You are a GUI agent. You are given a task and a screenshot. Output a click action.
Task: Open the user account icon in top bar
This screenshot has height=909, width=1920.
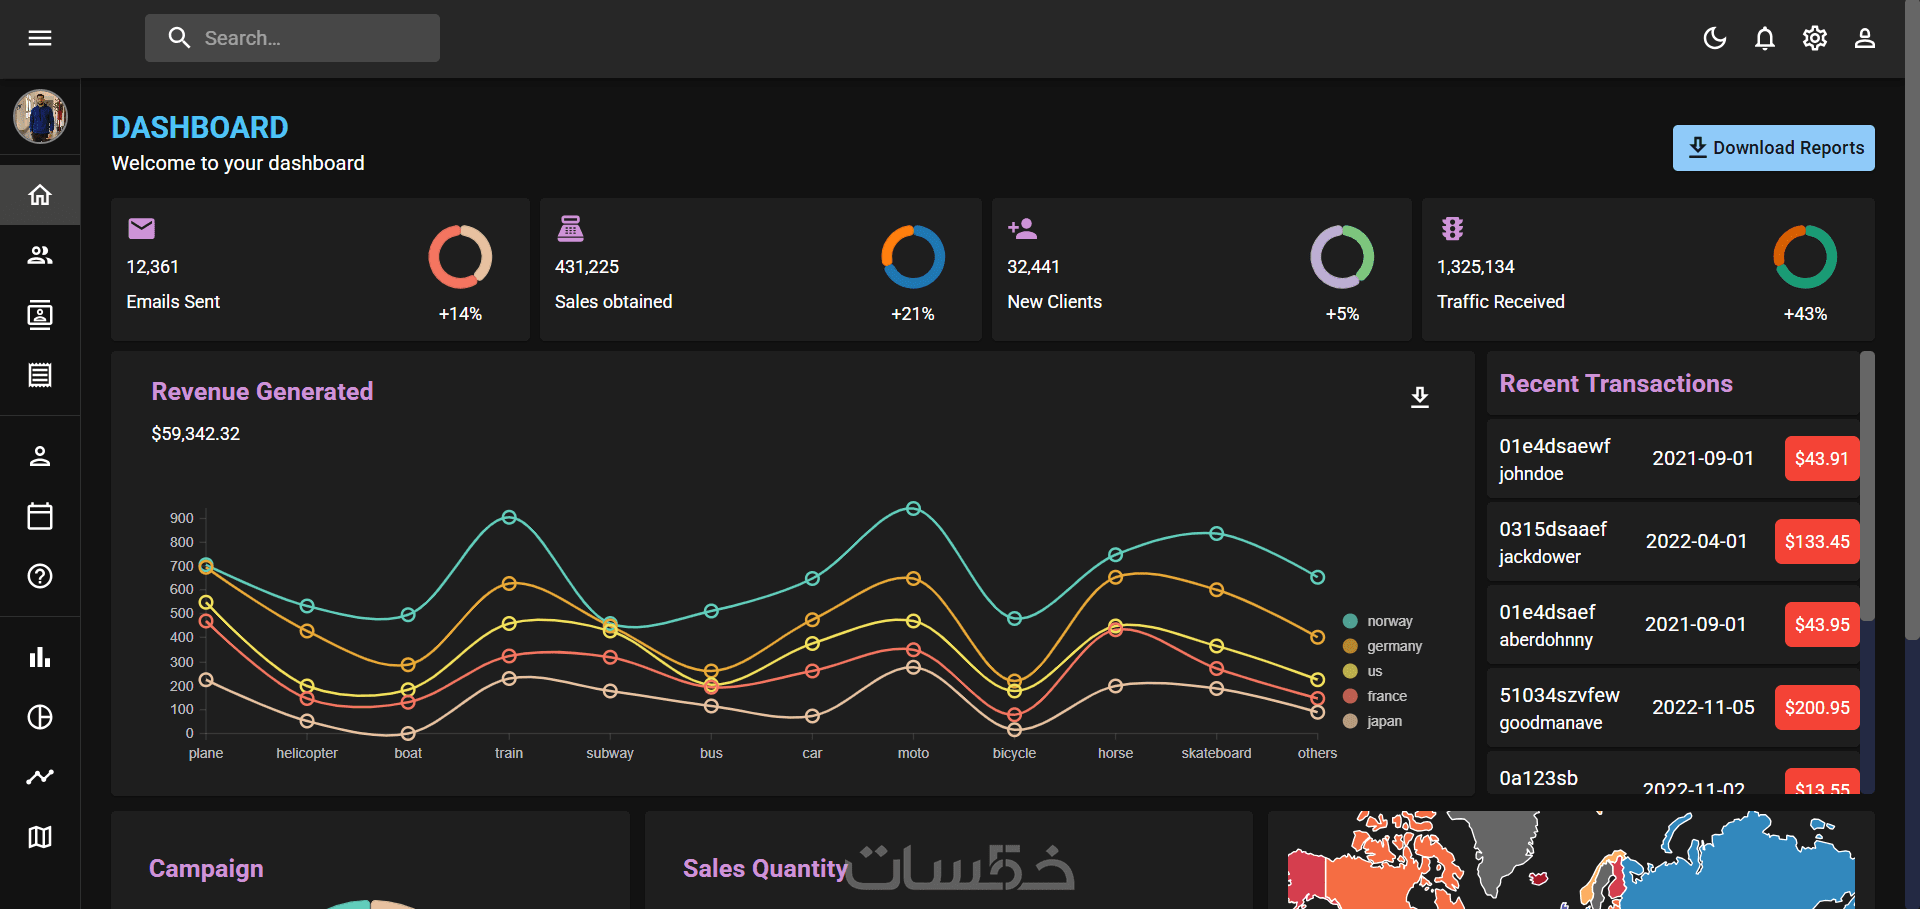[x=1865, y=38]
